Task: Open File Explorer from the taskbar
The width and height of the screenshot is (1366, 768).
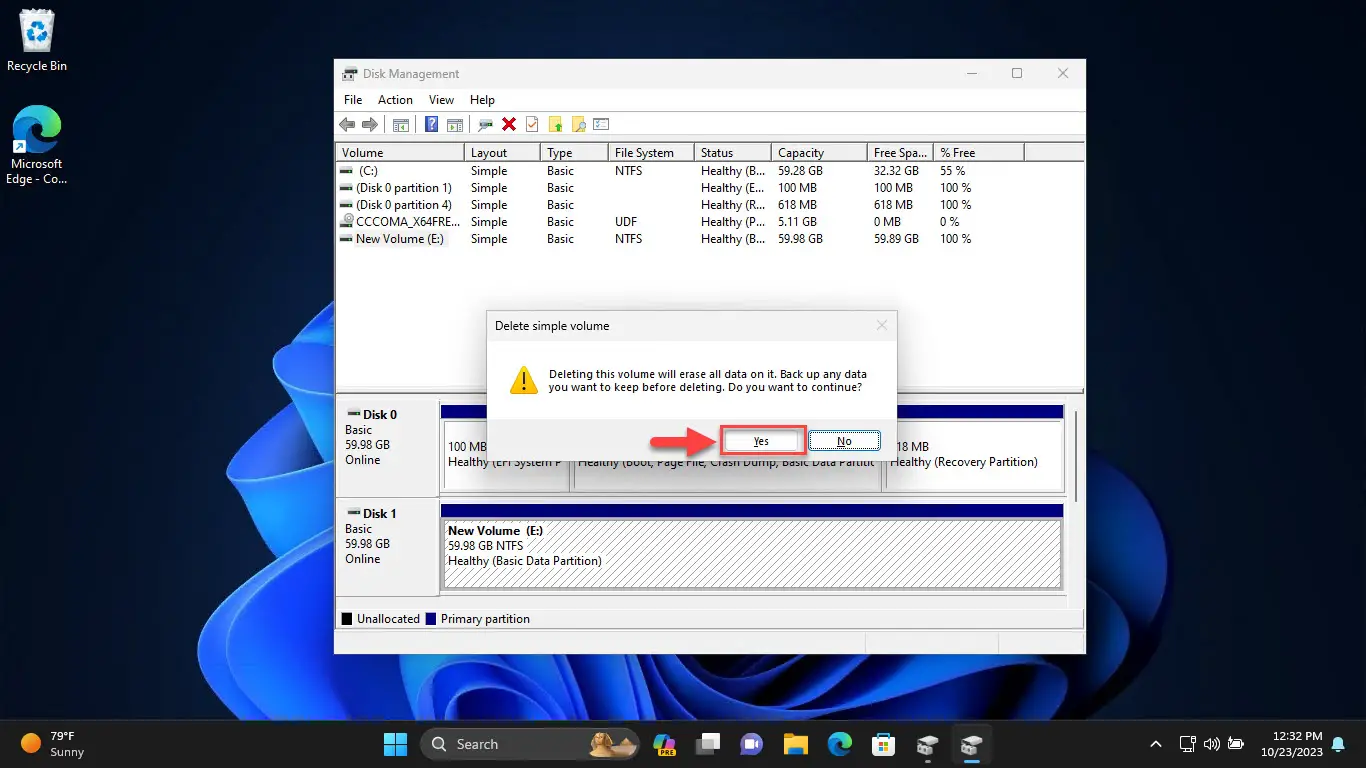Action: [795, 744]
